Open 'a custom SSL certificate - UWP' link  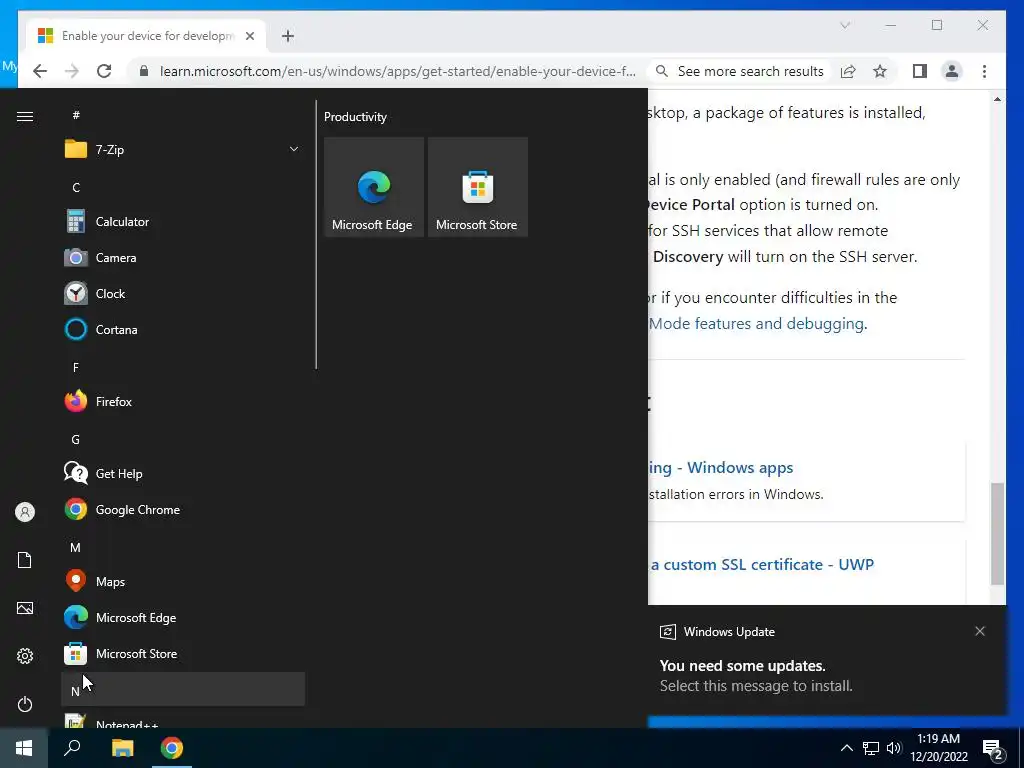(x=761, y=564)
